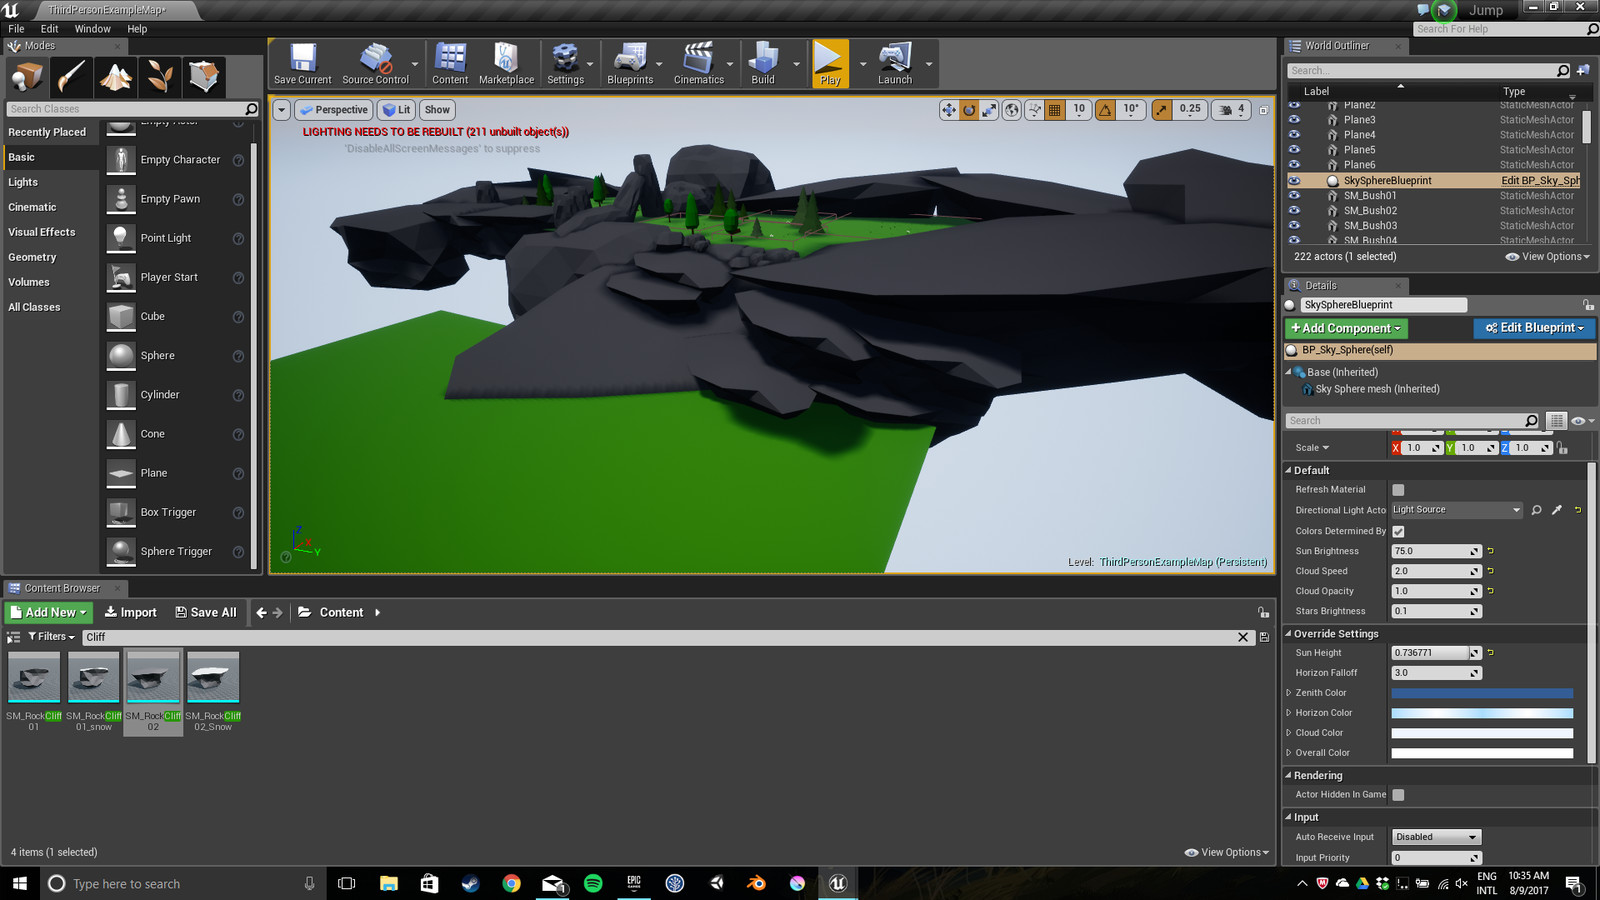Toggle Refresh Material checkbox

[1398, 490]
